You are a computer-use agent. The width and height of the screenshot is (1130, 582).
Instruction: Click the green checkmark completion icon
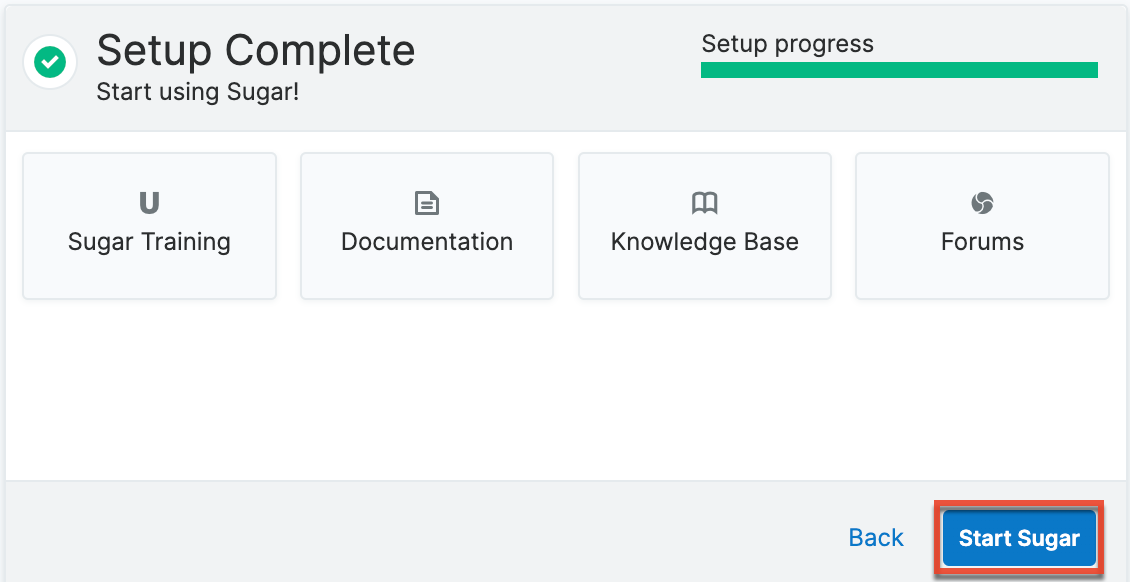coord(49,61)
